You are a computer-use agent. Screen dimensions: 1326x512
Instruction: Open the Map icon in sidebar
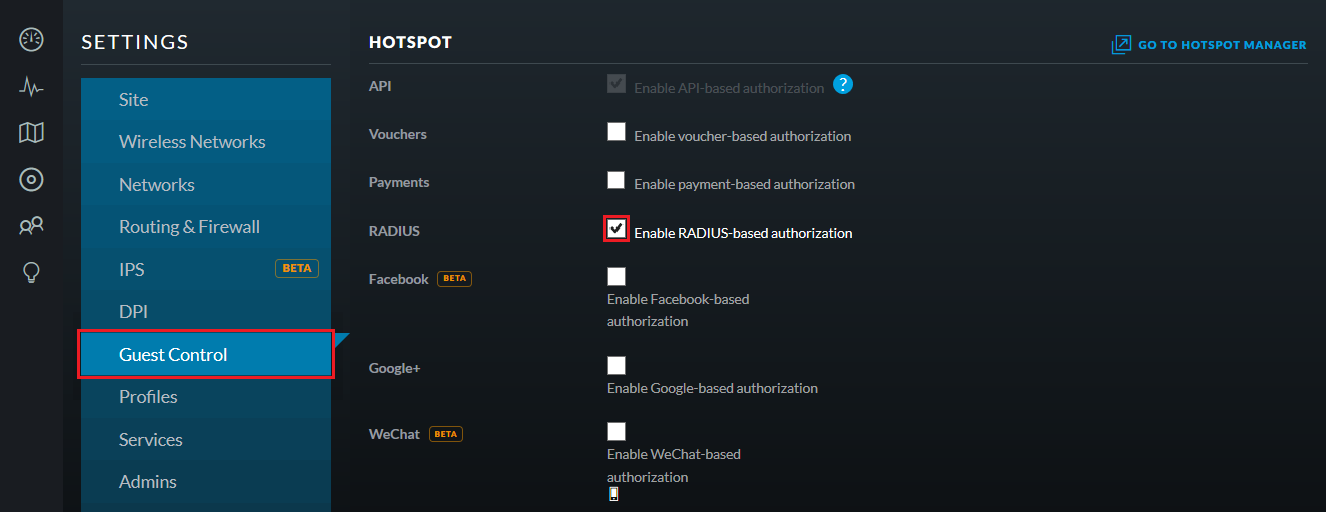31,133
